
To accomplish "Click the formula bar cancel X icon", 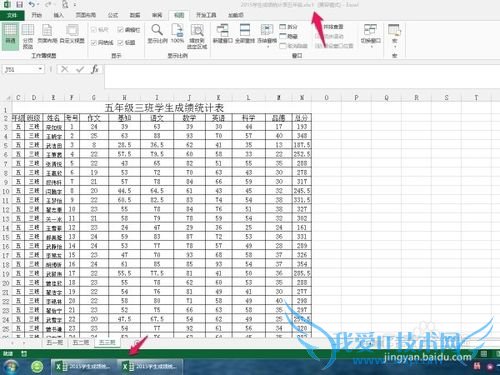I will [x=65, y=69].
